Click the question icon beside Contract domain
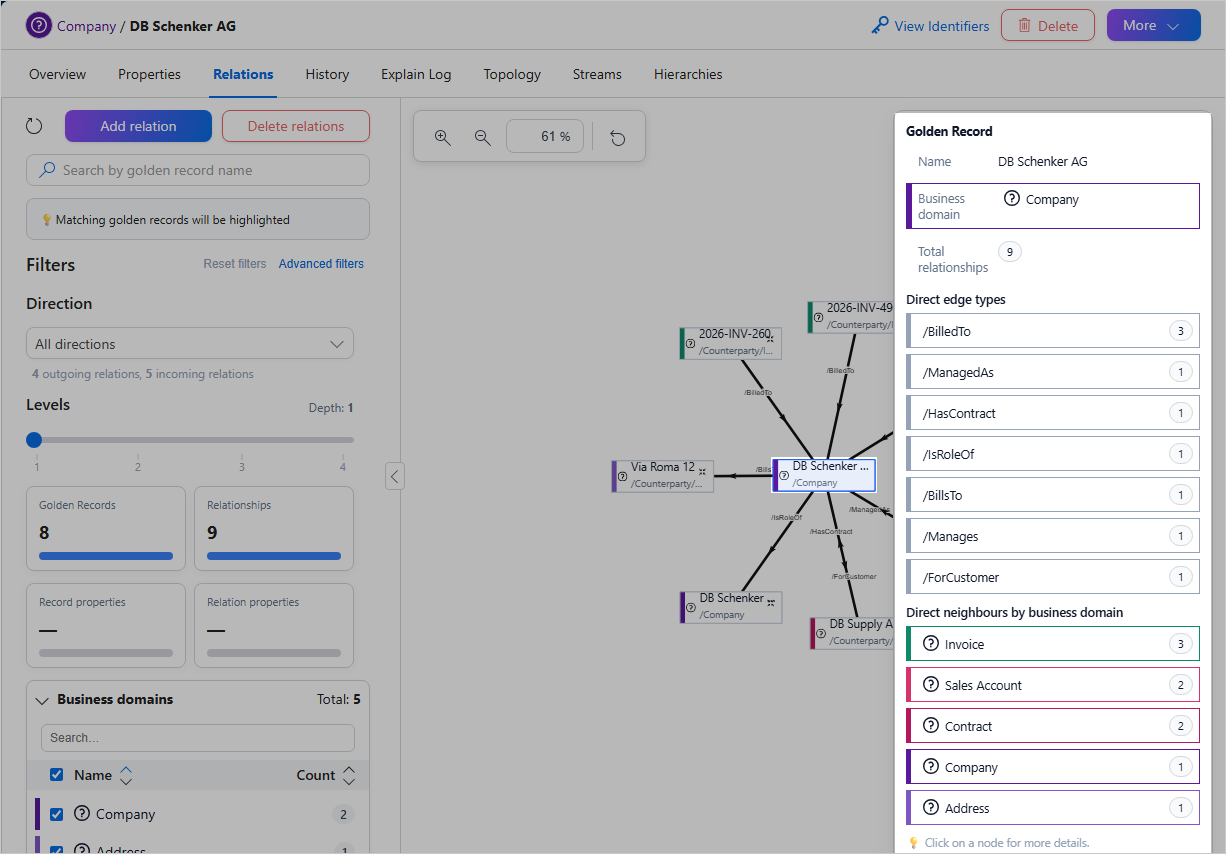Screen dimensions: 1226x854 coord(931,726)
